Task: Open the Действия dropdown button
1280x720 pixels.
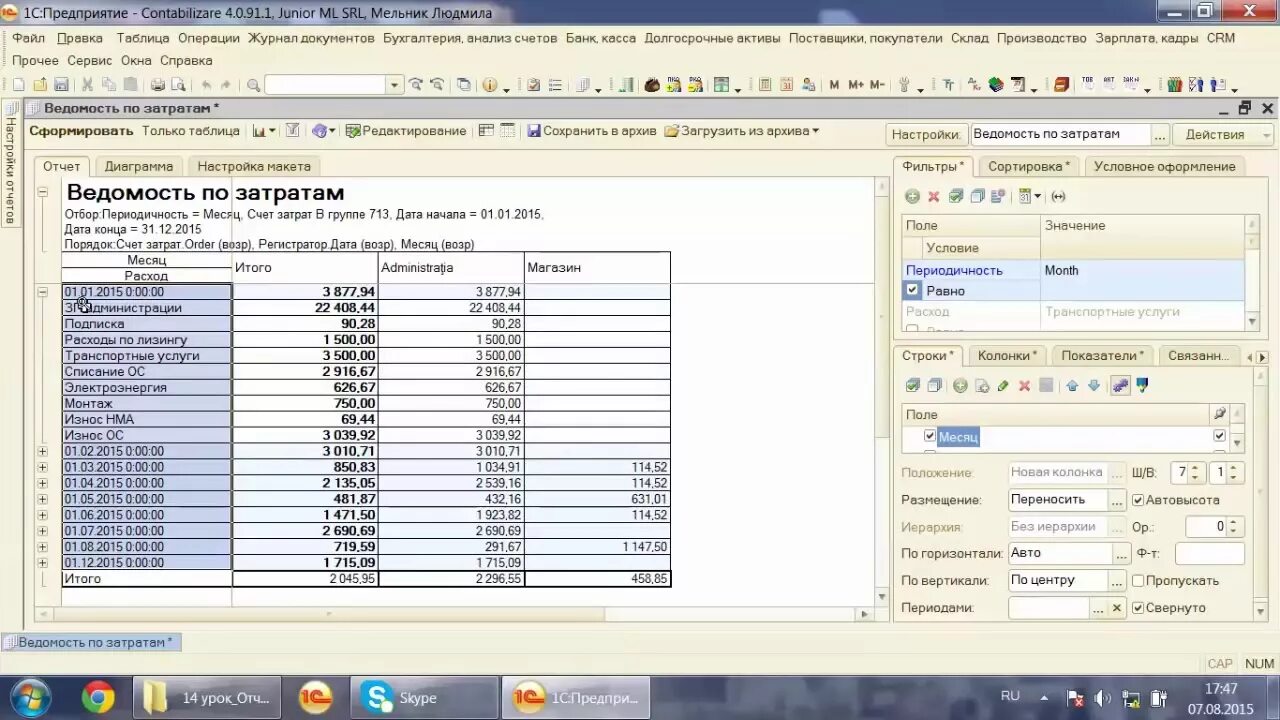Action: pos(1222,134)
